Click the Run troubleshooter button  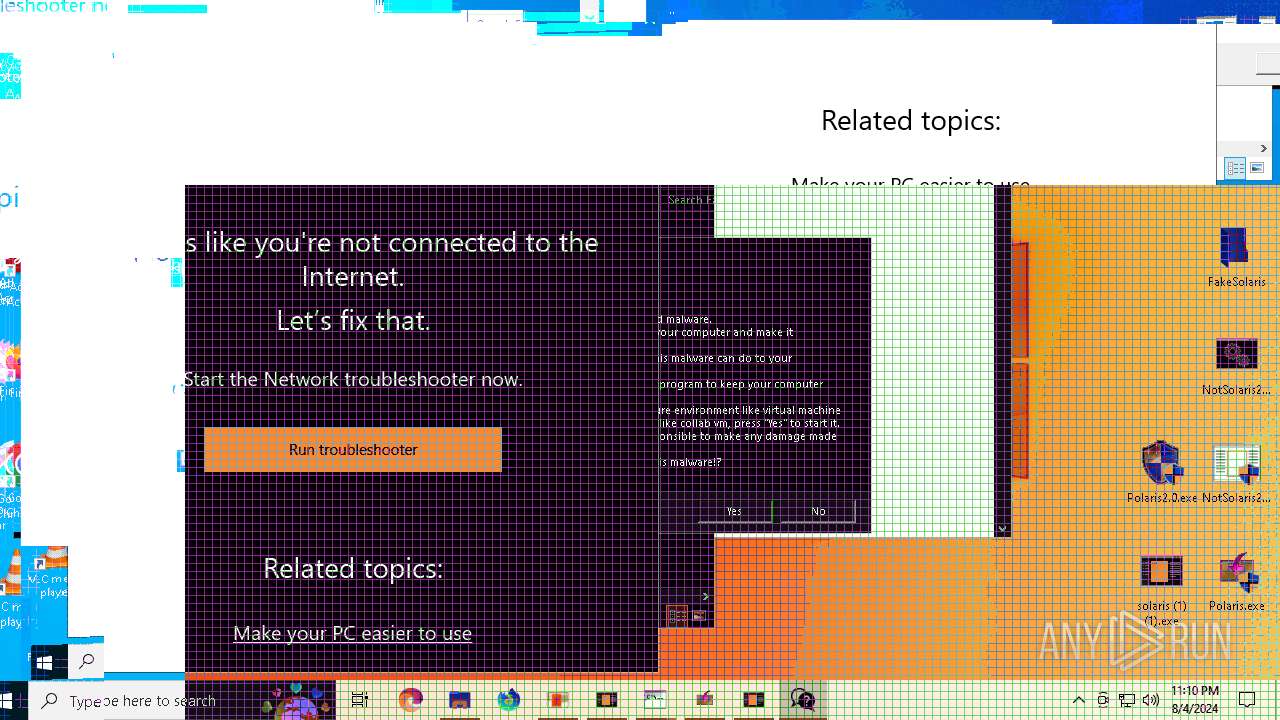coord(353,450)
